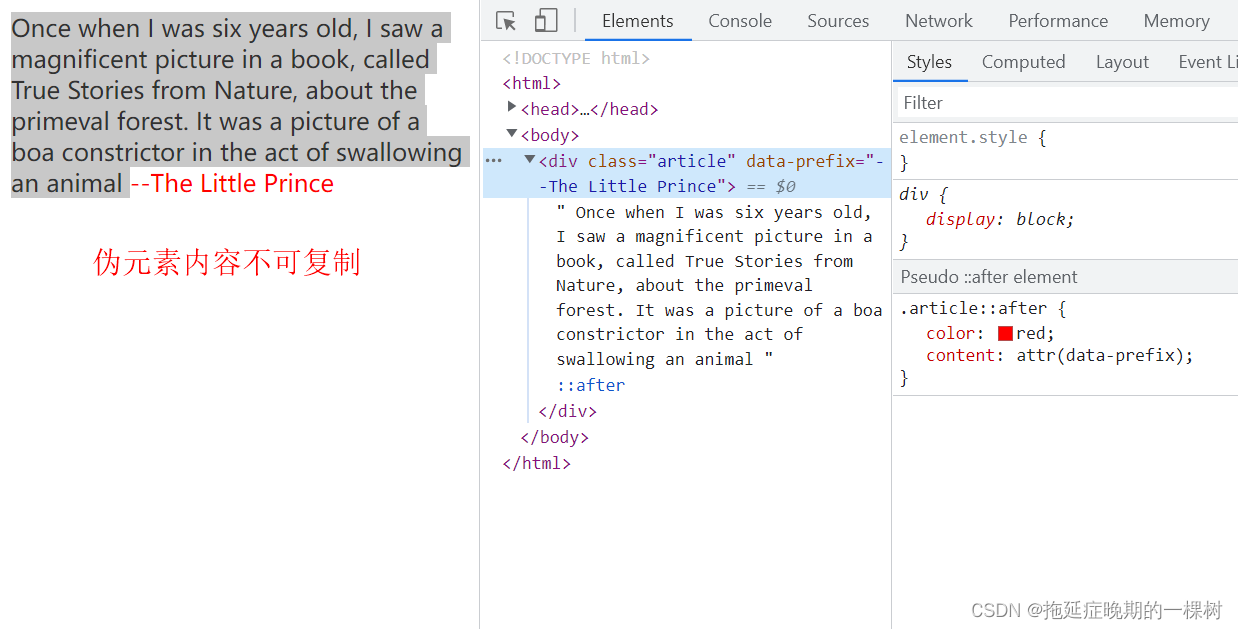Select the inspect element cursor icon
The height and width of the screenshot is (629, 1238).
point(505,20)
